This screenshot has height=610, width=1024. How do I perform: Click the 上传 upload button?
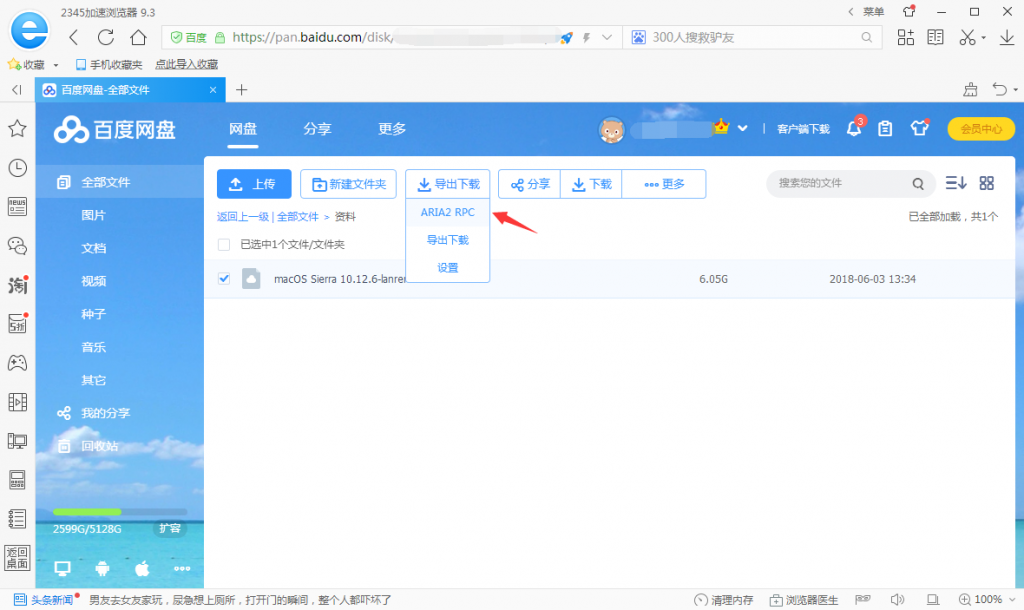(x=254, y=184)
